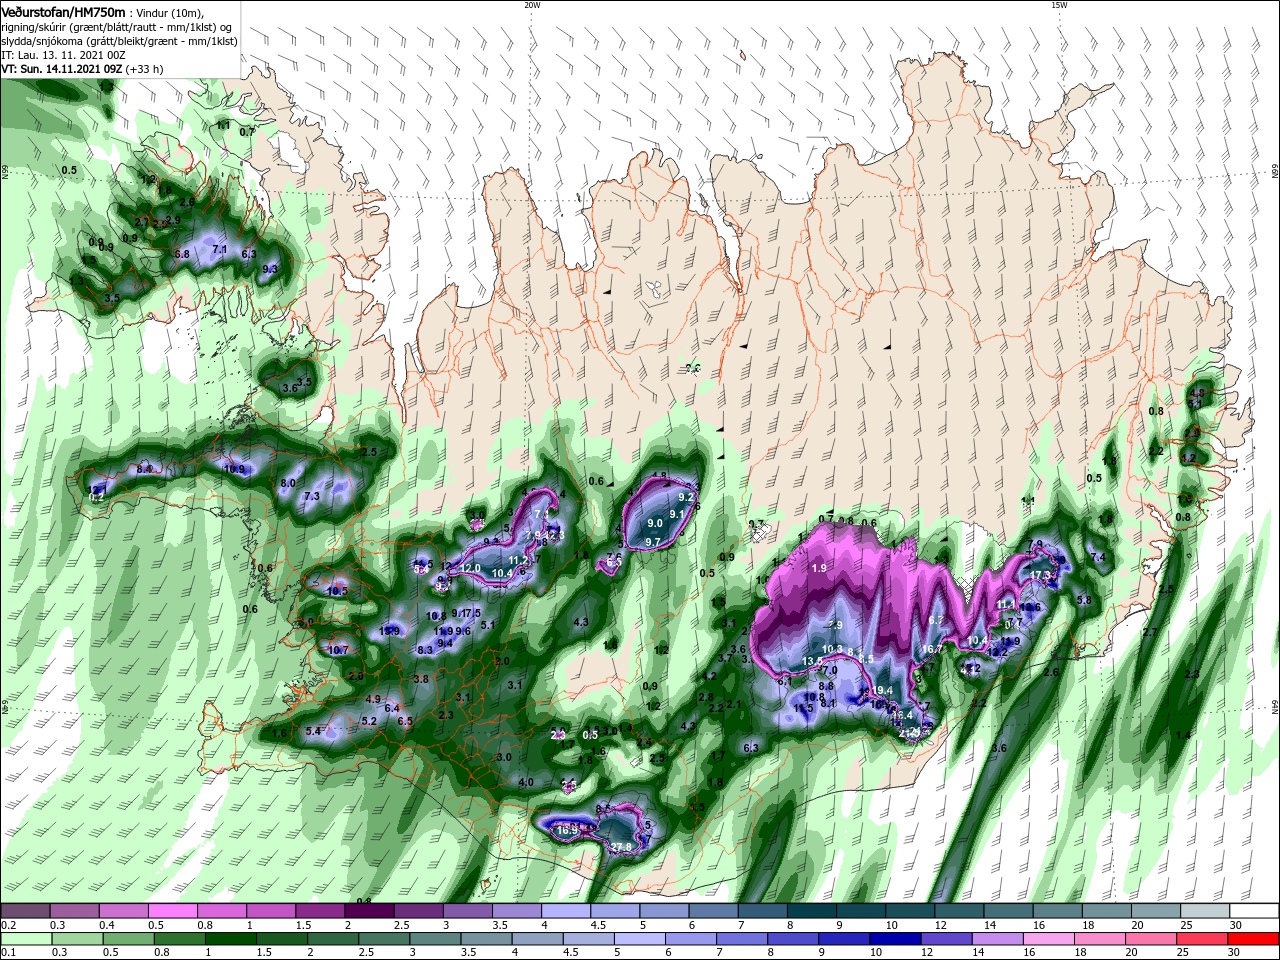Click the bright pink 0.5–0.8 legend swatch
The height and width of the screenshot is (960, 1280).
pos(172,912)
